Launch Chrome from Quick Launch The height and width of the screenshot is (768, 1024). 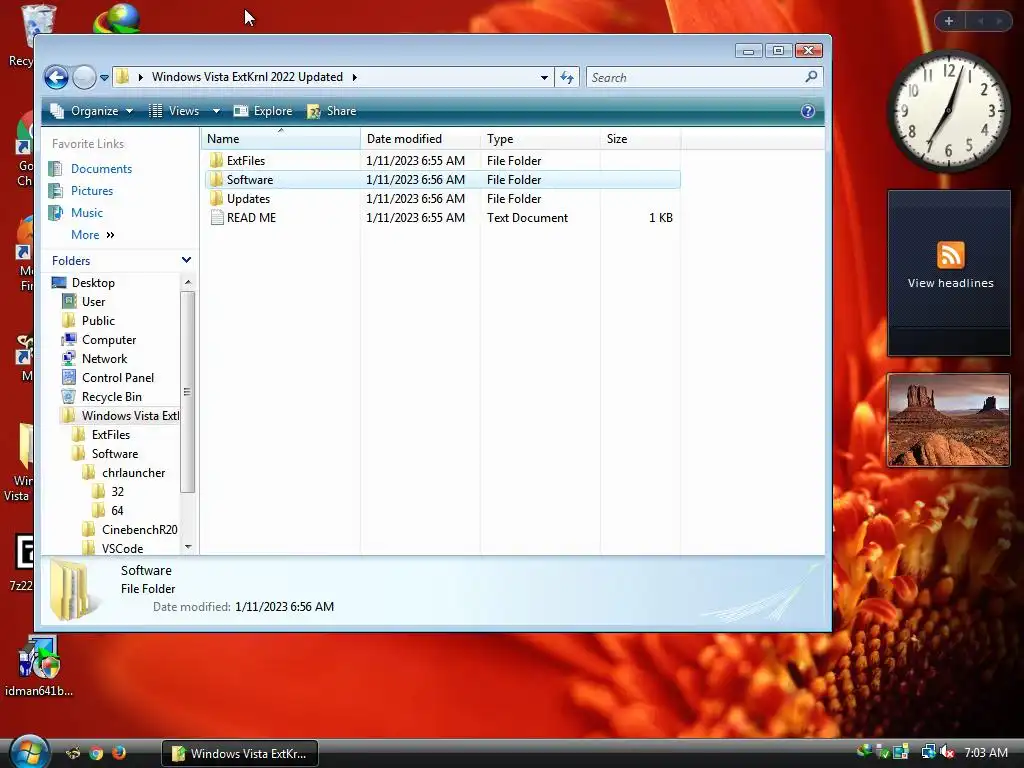click(x=96, y=754)
